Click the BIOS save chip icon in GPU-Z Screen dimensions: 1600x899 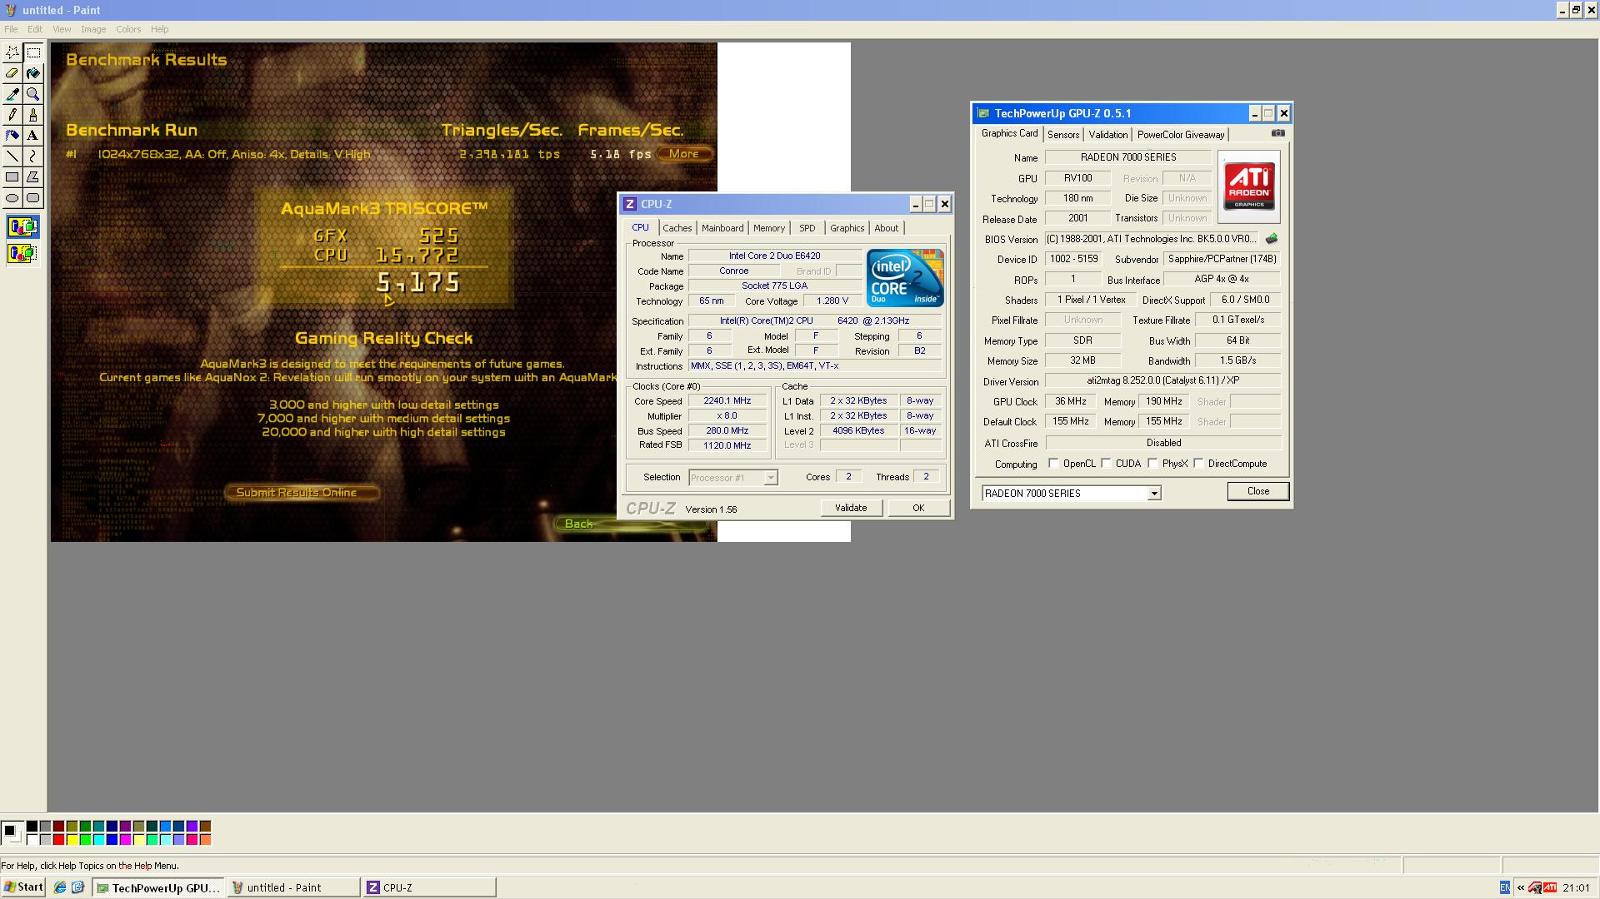coord(1271,239)
